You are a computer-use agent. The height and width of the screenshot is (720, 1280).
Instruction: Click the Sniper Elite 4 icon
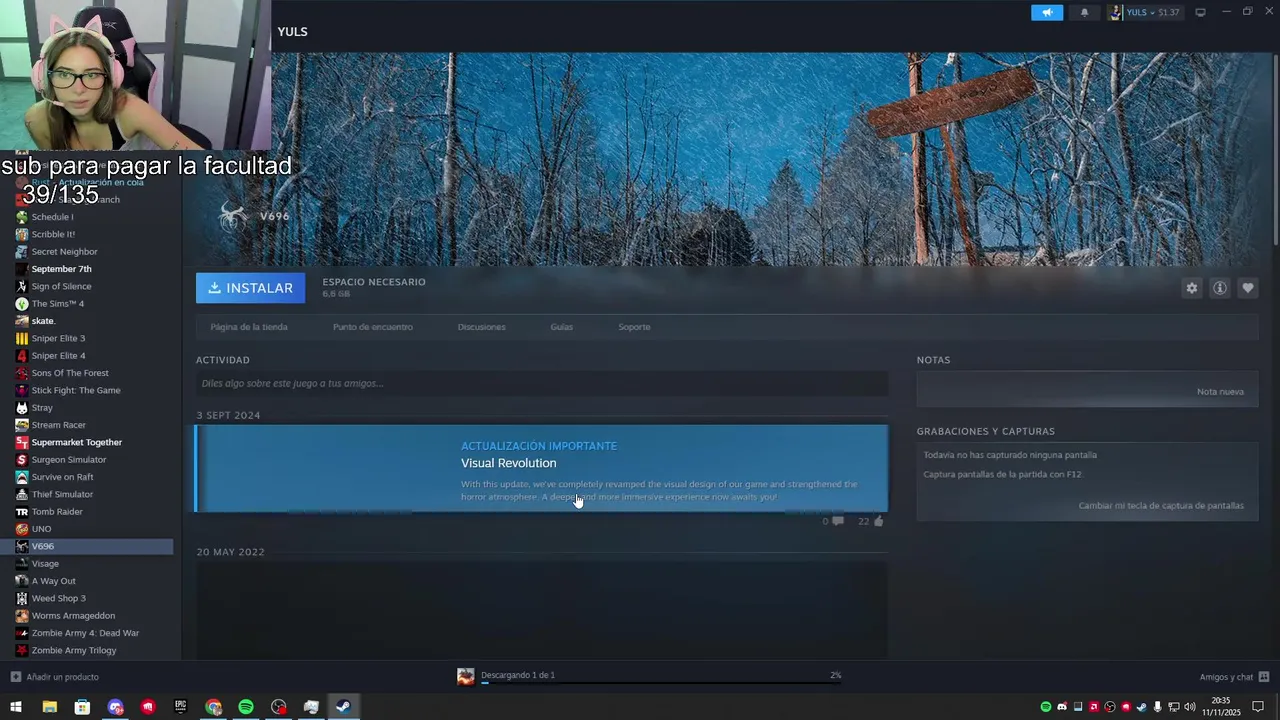tap(22, 356)
